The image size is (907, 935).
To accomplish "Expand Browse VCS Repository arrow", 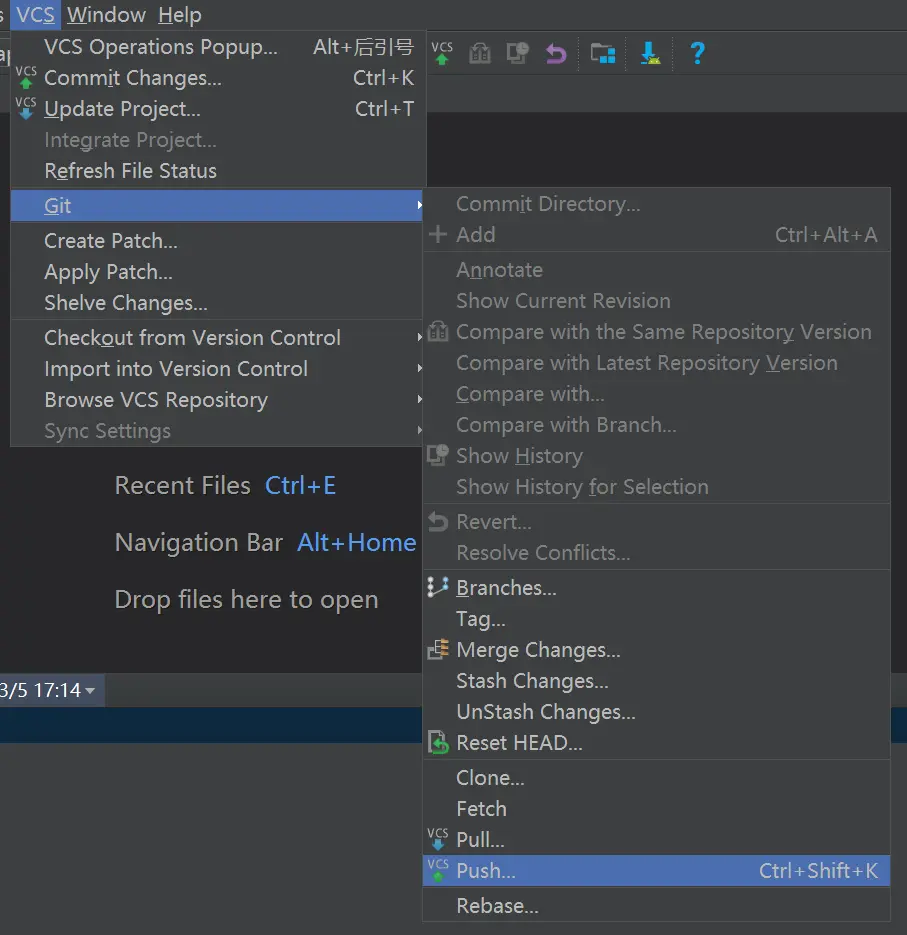I will (x=420, y=400).
